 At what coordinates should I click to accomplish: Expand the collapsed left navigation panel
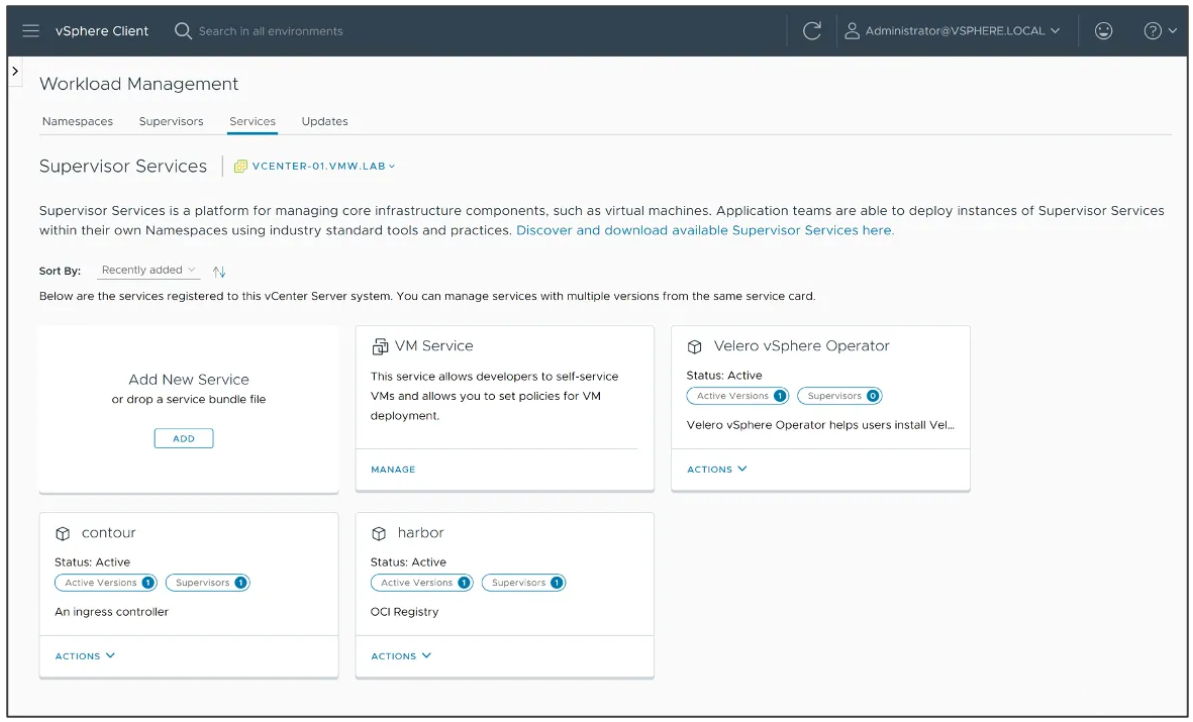coord(14,71)
